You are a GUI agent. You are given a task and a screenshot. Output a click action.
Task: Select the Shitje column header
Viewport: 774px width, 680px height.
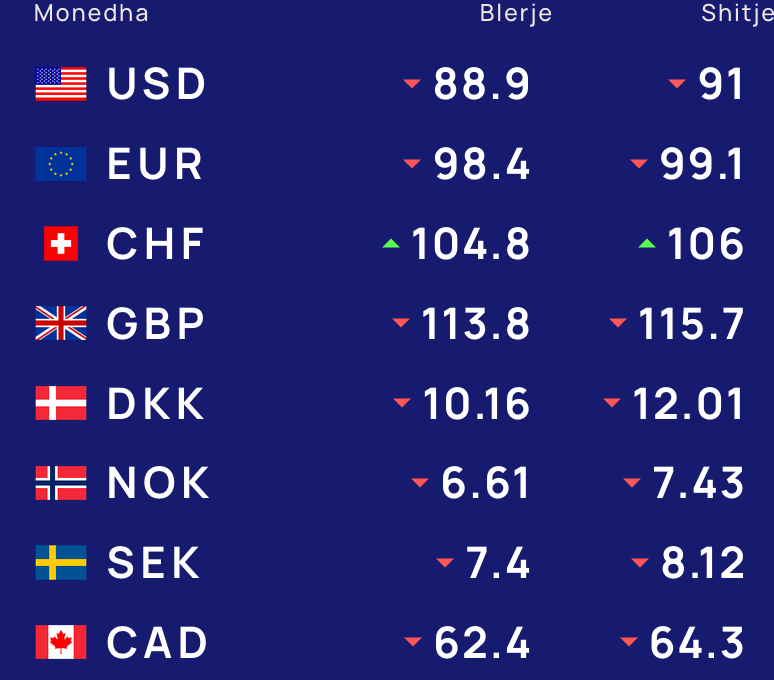[737, 13]
